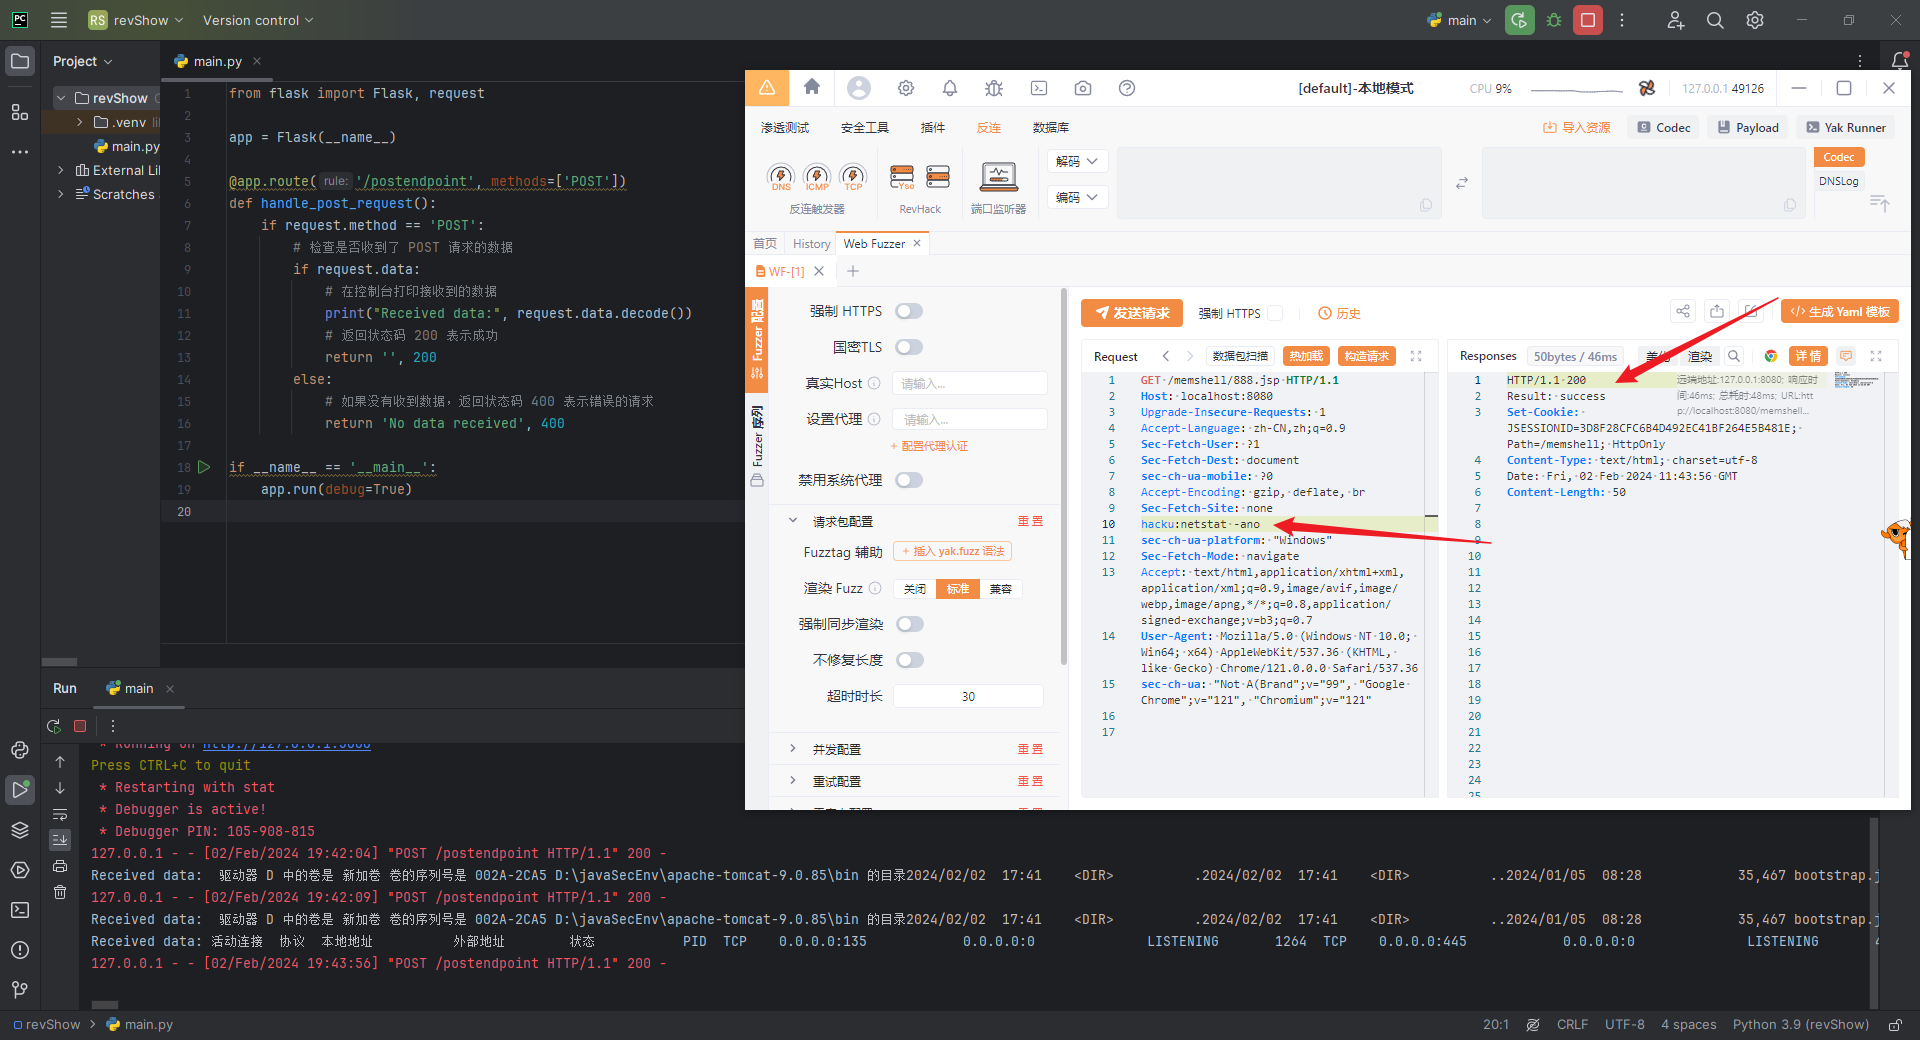Open PyCharm debug bug icon
The width and height of the screenshot is (1920, 1040).
tap(1554, 20)
